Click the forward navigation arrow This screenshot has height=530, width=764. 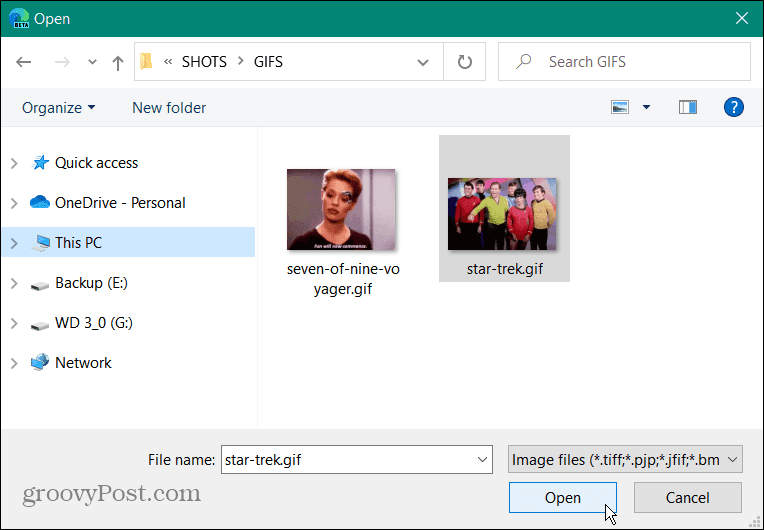point(62,62)
